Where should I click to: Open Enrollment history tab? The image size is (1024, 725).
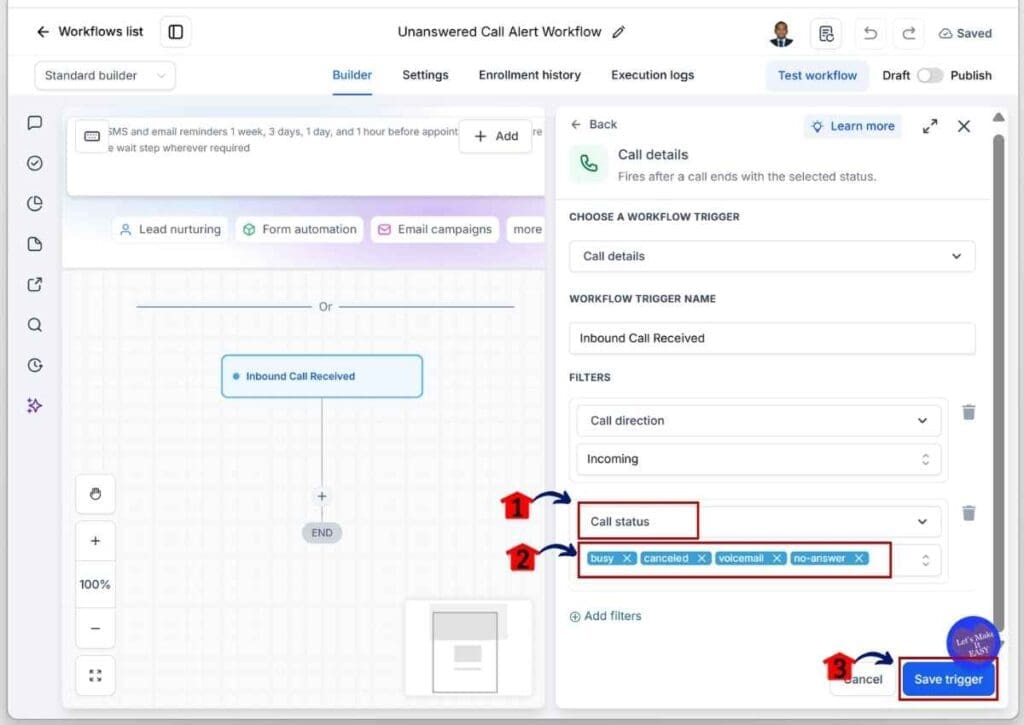click(x=530, y=75)
